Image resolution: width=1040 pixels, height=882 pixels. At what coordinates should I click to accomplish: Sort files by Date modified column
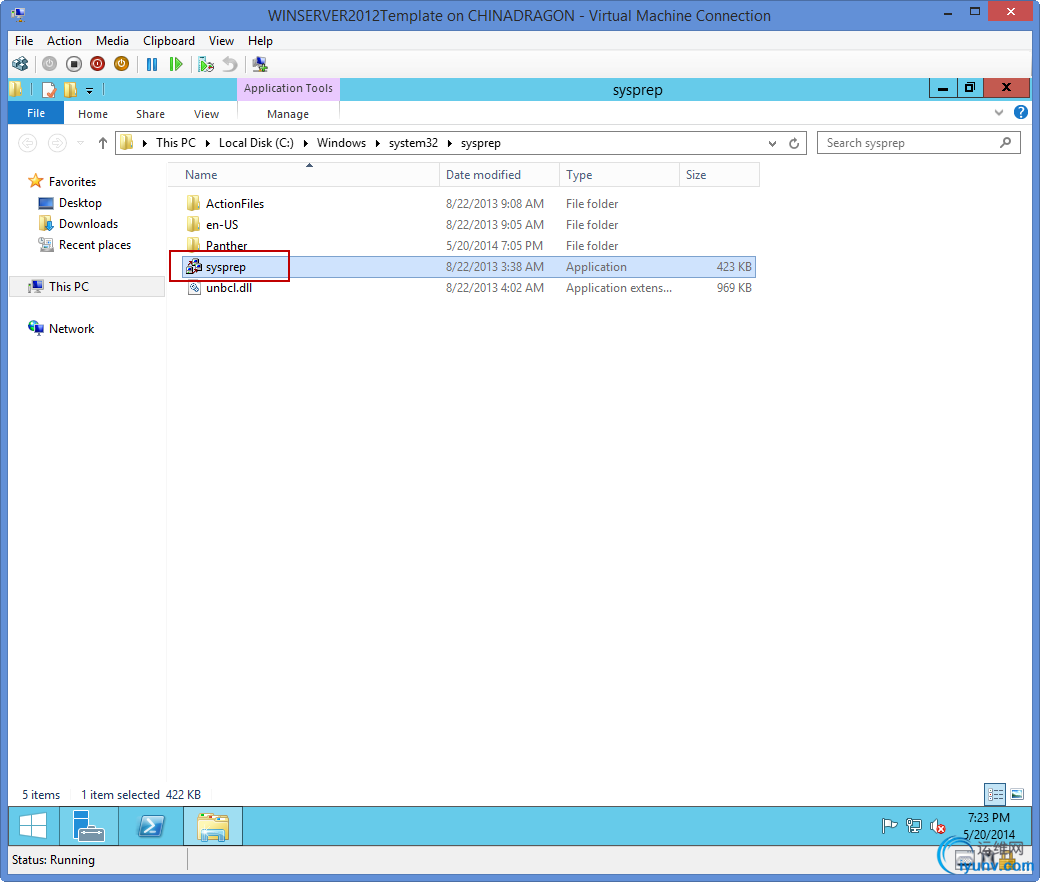[499, 175]
